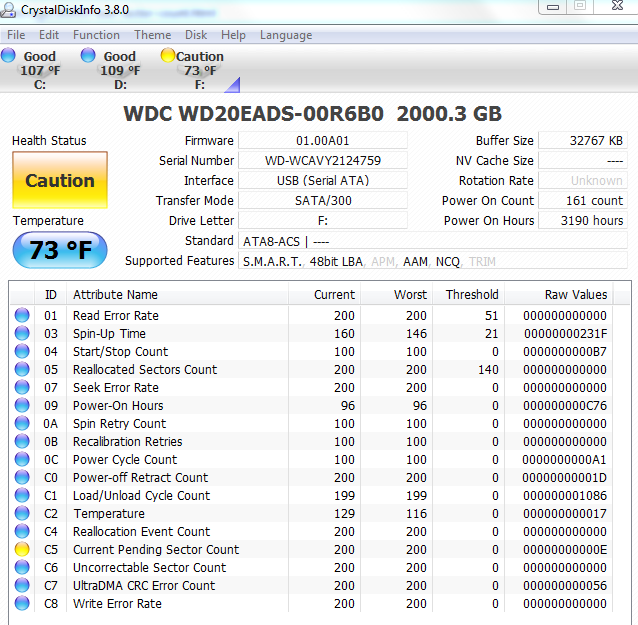Image resolution: width=638 pixels, height=625 pixels.
Task: Select the D: drive Good status orb
Action: [88, 56]
